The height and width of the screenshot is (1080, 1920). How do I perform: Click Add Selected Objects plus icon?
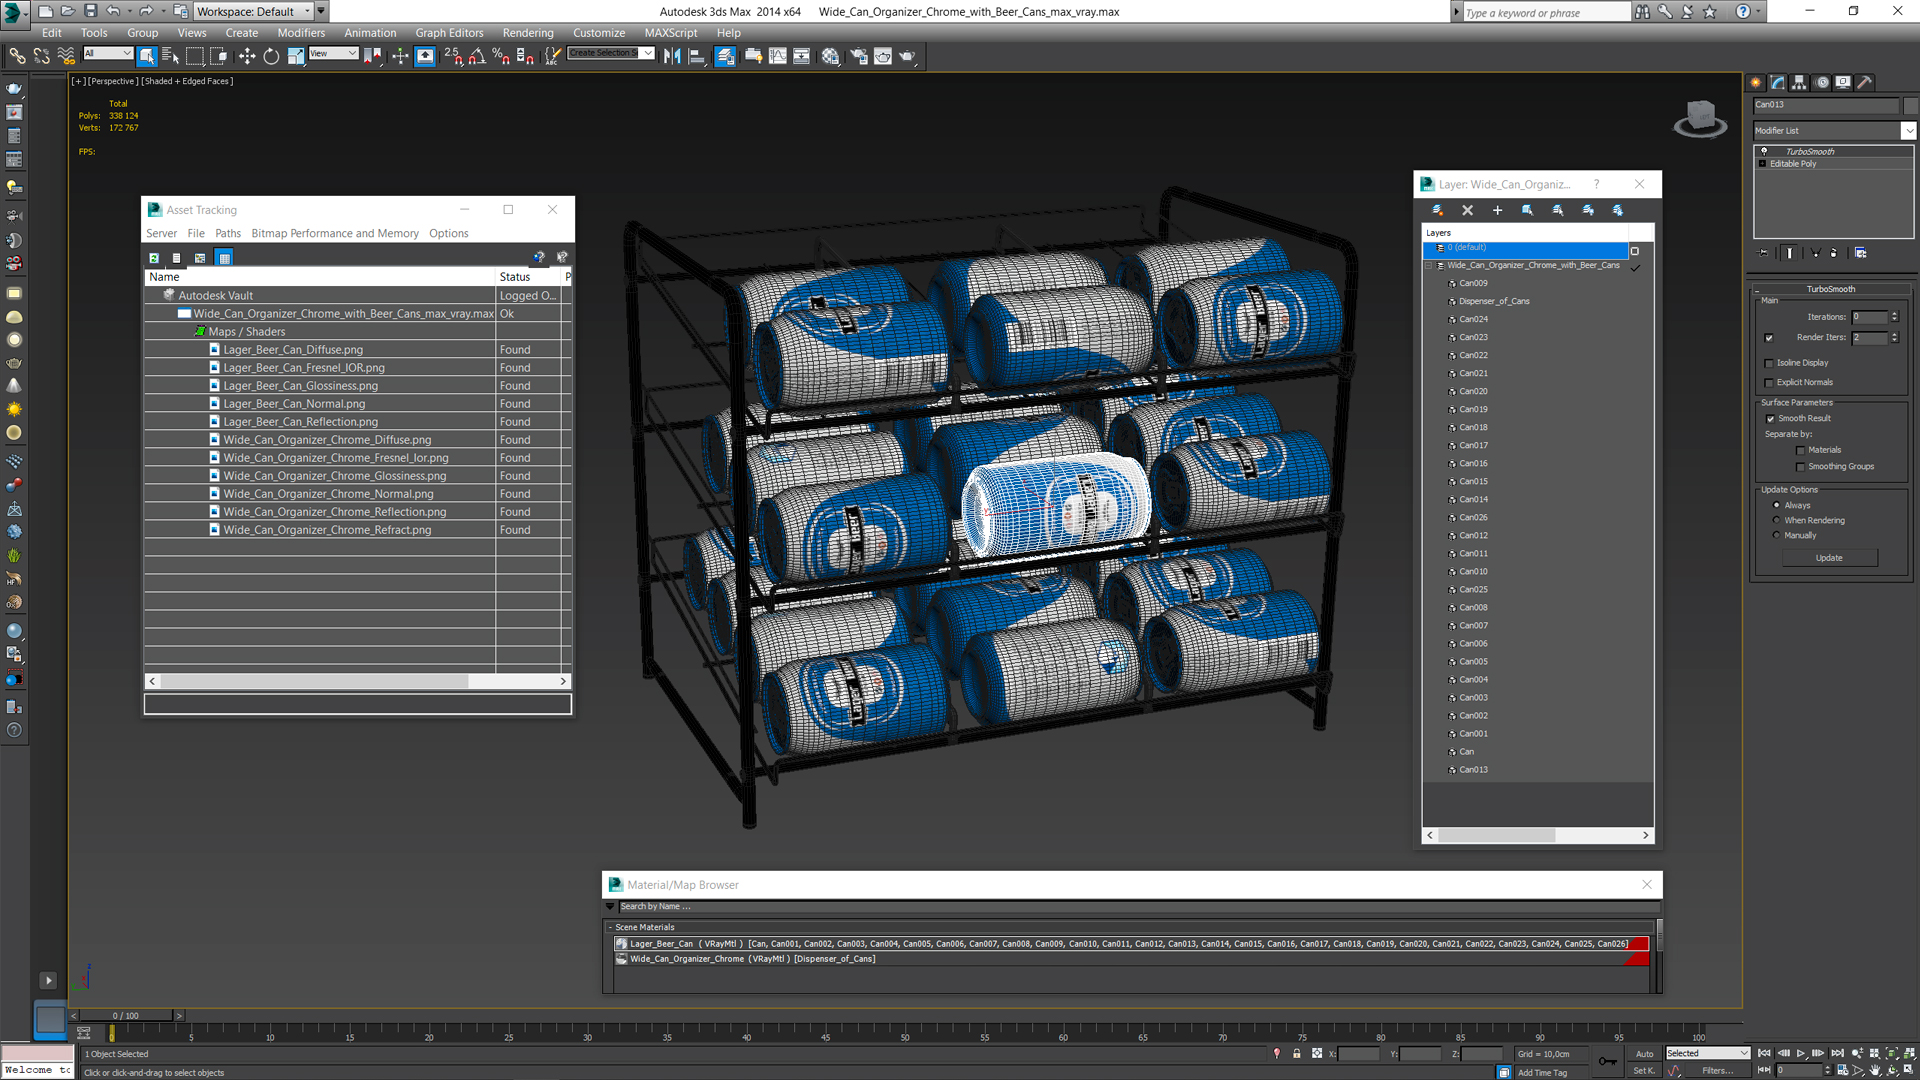point(1497,210)
